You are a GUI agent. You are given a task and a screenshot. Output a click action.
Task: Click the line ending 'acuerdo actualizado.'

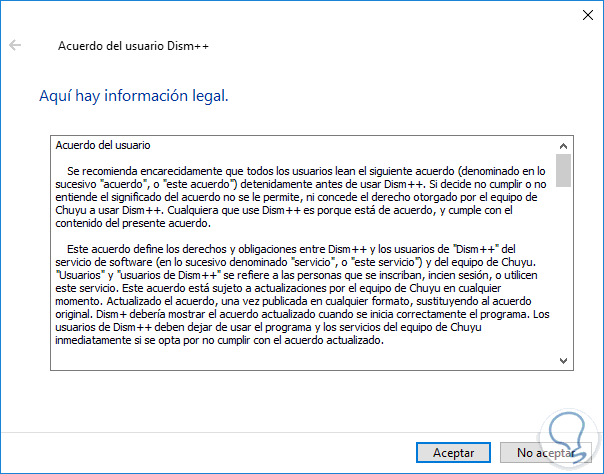(220, 340)
